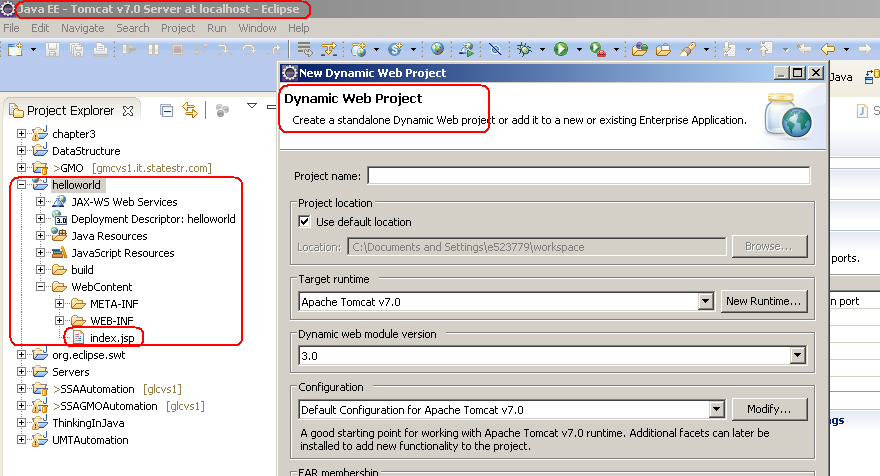Click the Next Annotation toolbar icon
Image resolution: width=880 pixels, height=476 pixels.
coord(729,49)
